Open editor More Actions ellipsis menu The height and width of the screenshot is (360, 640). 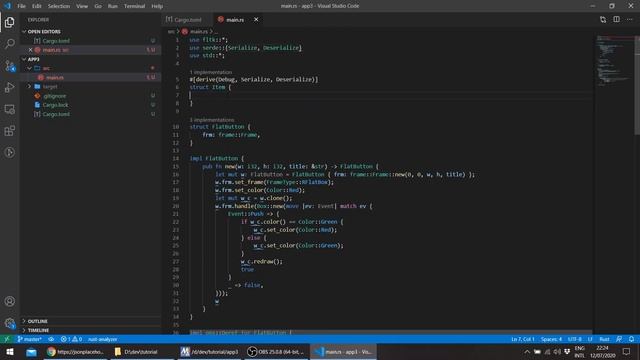pos(630,19)
